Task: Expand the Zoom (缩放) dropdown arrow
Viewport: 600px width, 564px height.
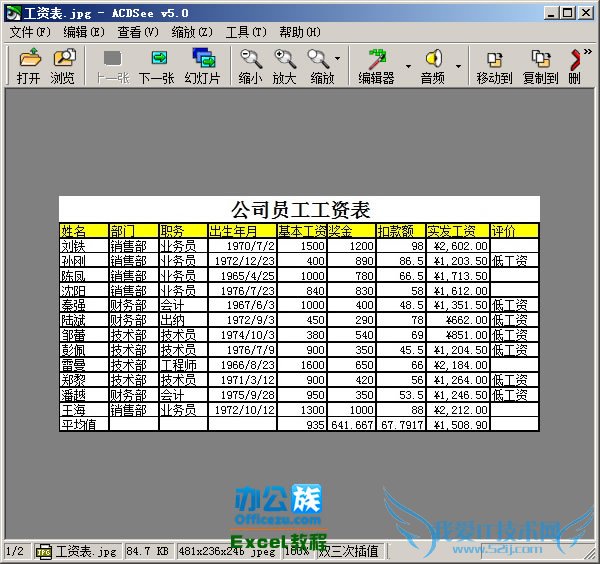Action: [337, 59]
